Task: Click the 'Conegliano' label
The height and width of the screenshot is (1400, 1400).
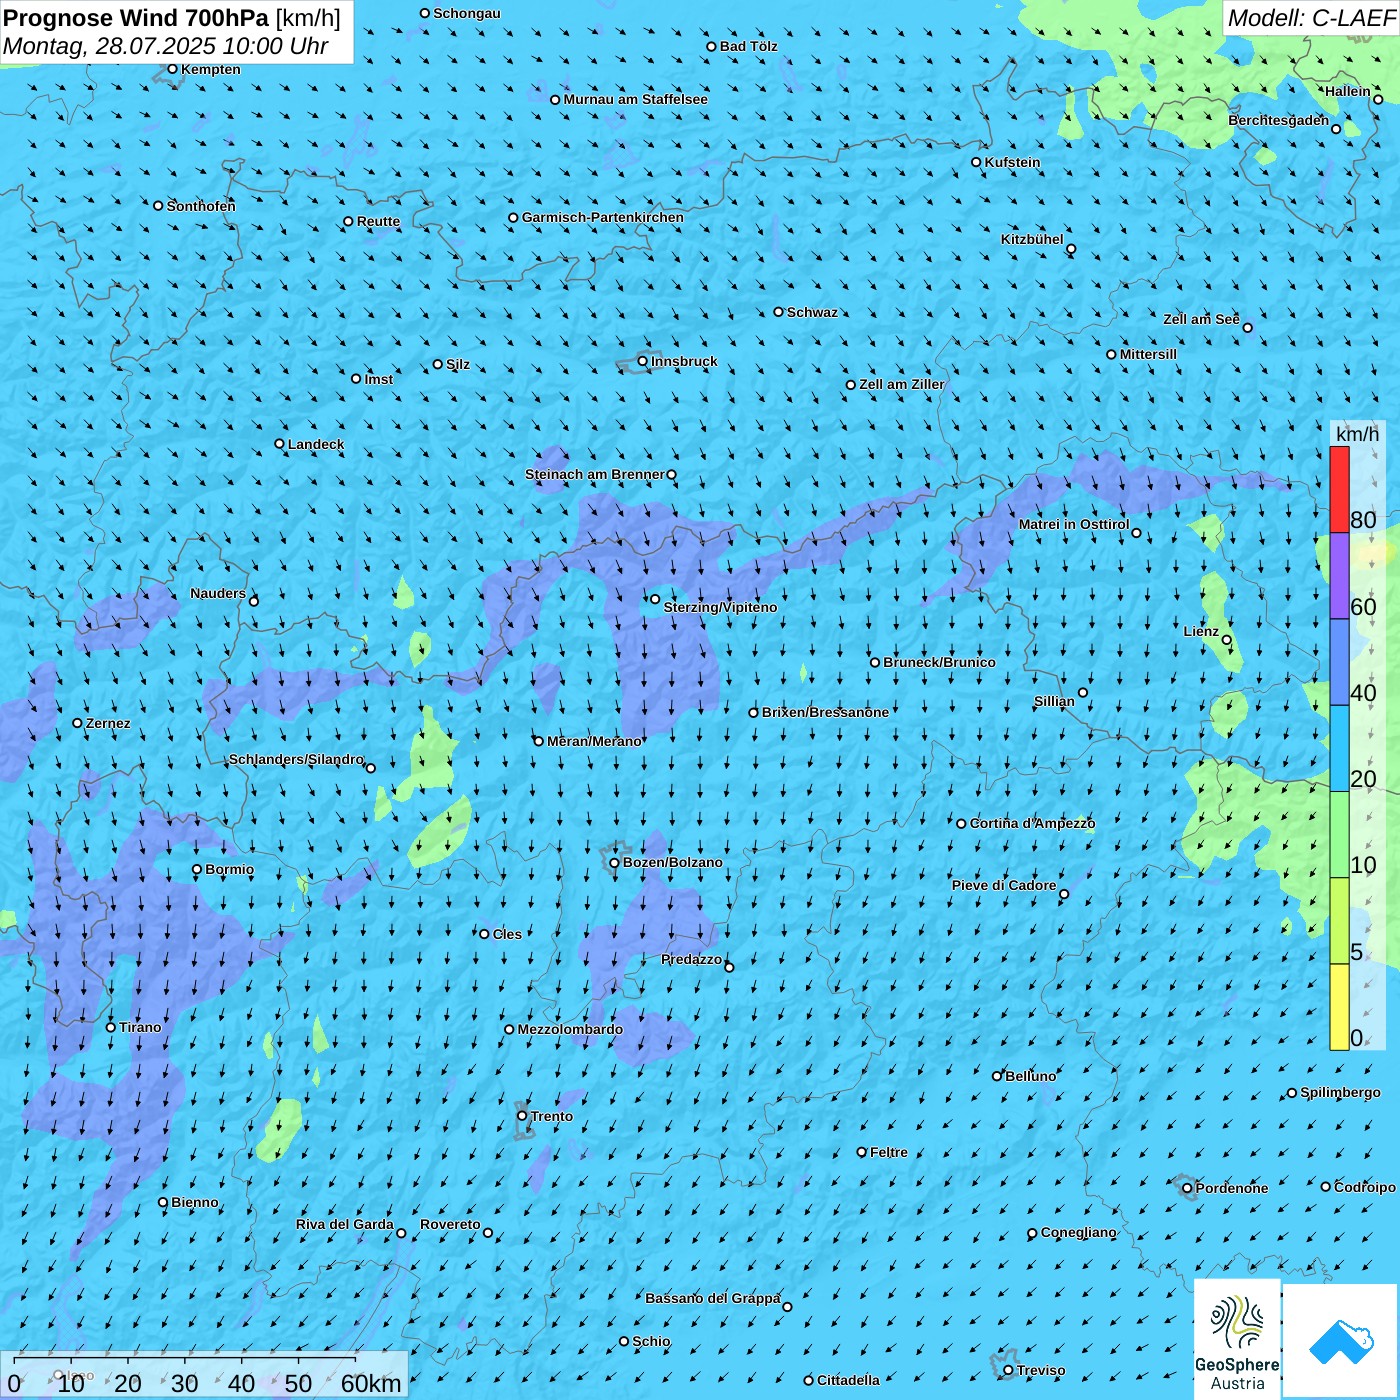Action: pos(1078,1232)
